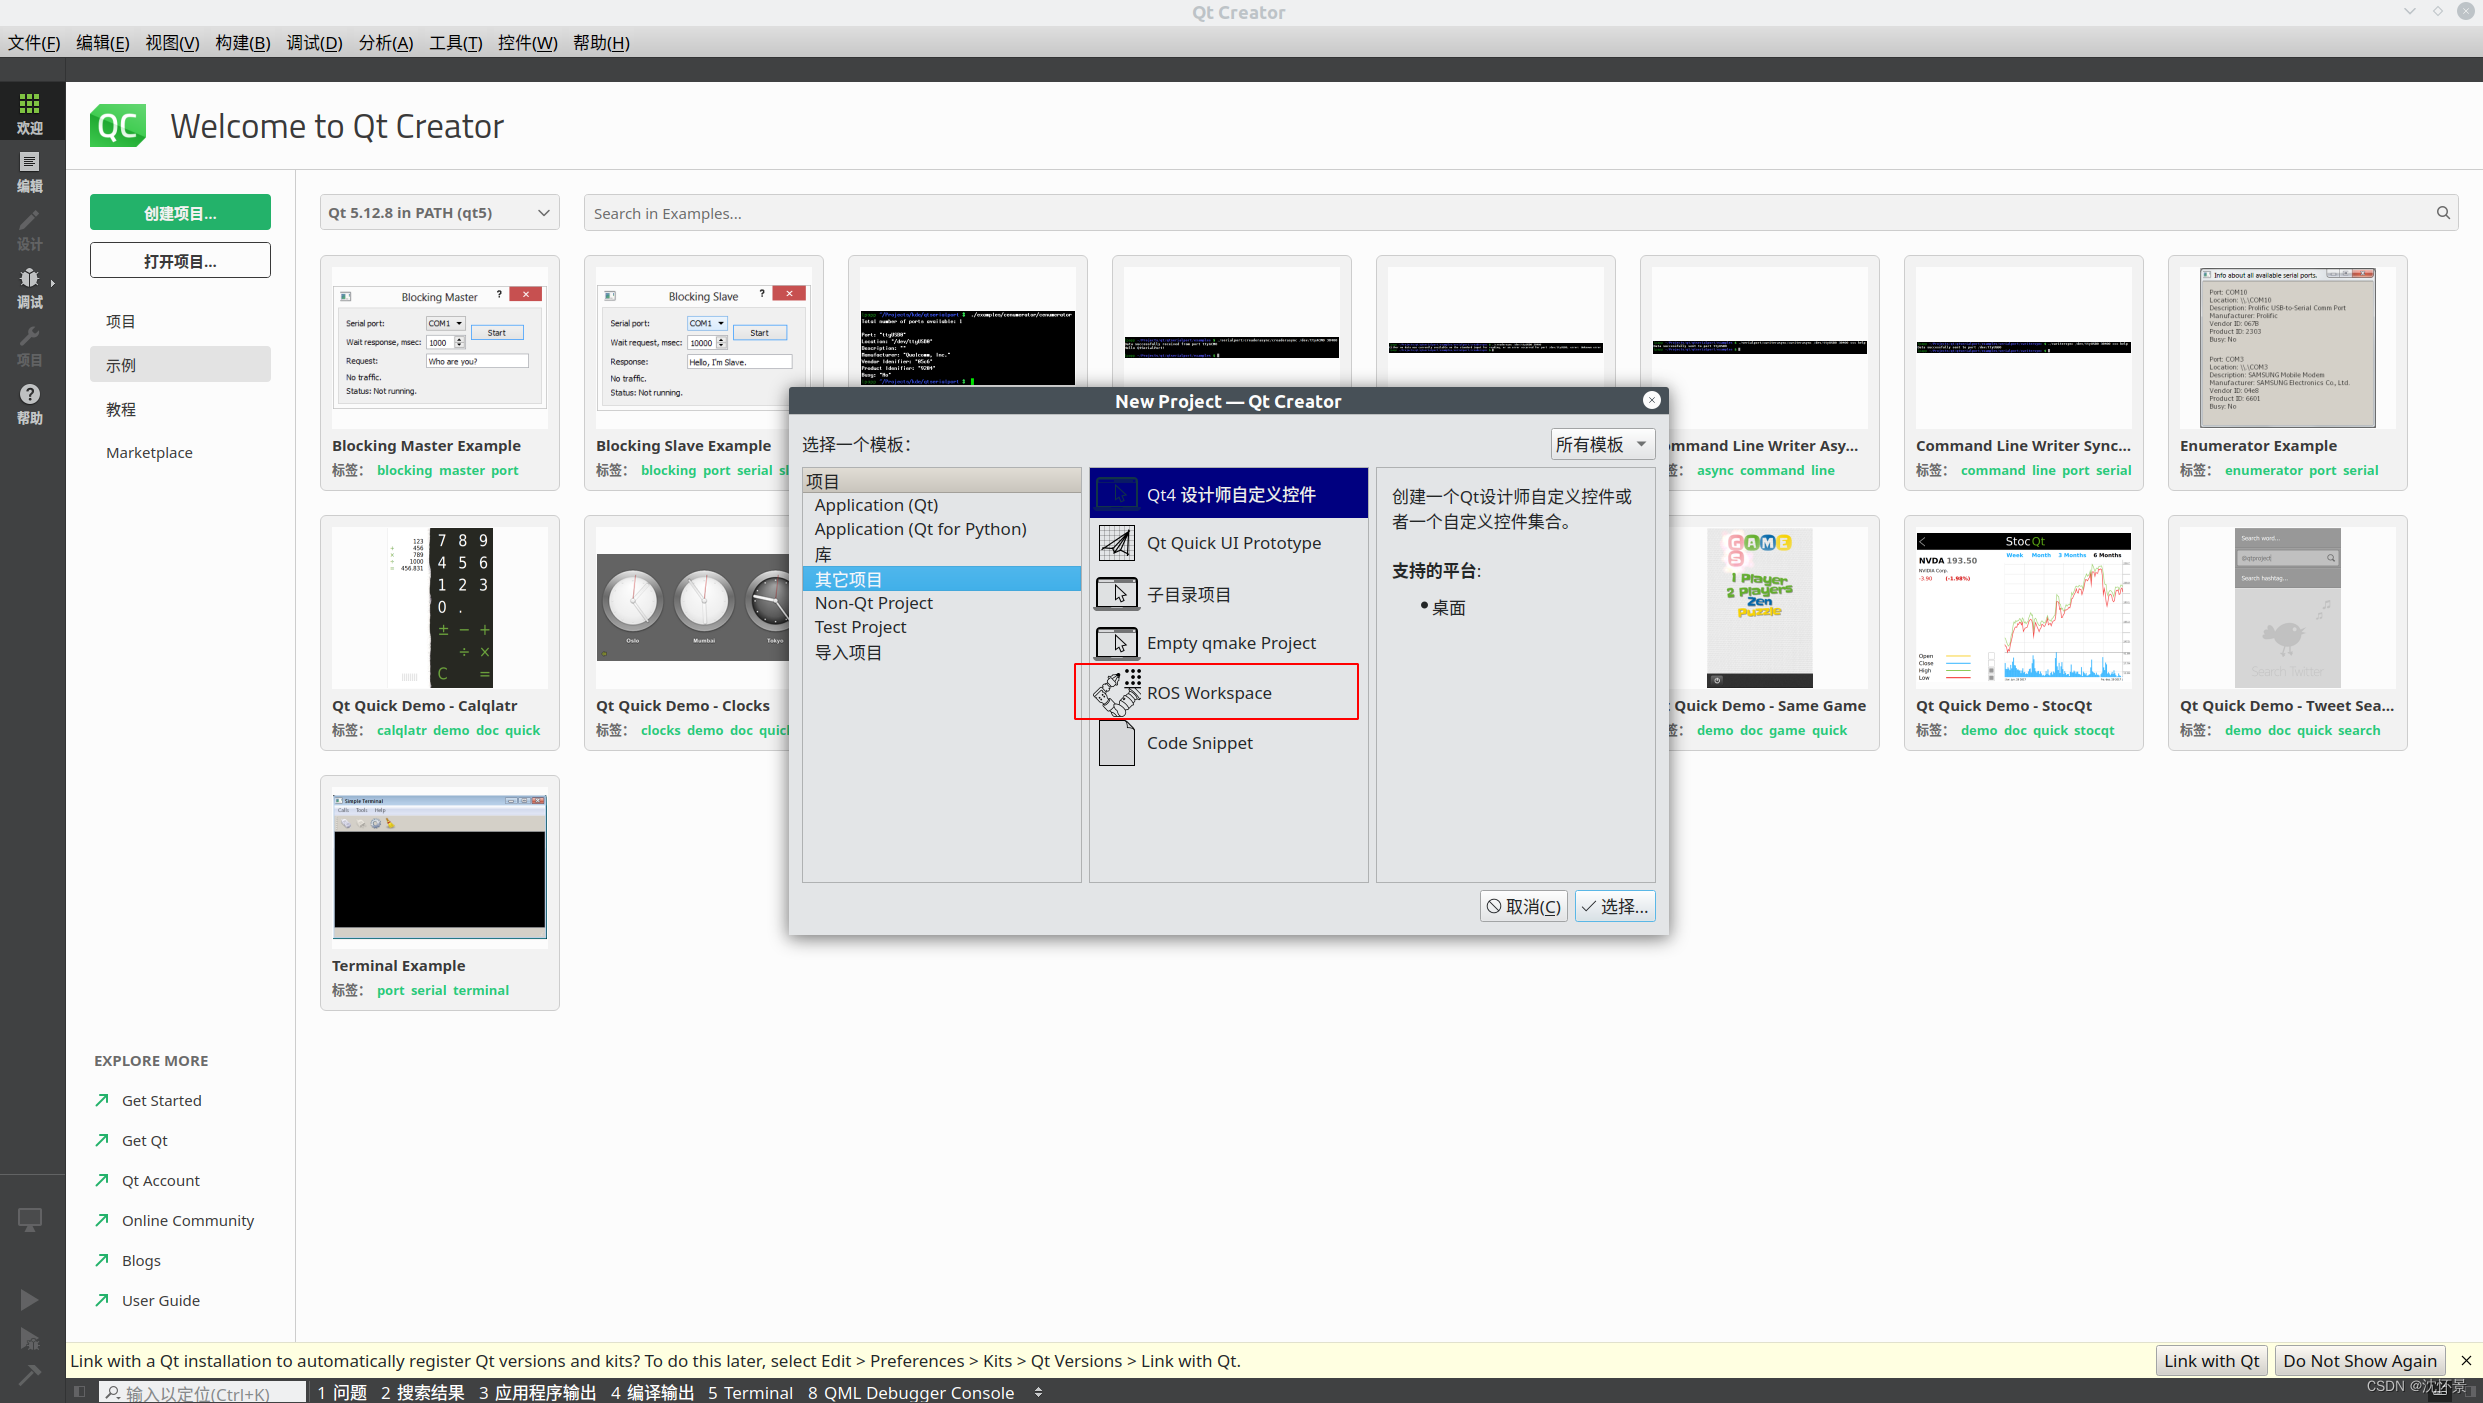Open the Qt 5.12.8 kit dropdown
The image size is (2483, 1403).
point(438,212)
